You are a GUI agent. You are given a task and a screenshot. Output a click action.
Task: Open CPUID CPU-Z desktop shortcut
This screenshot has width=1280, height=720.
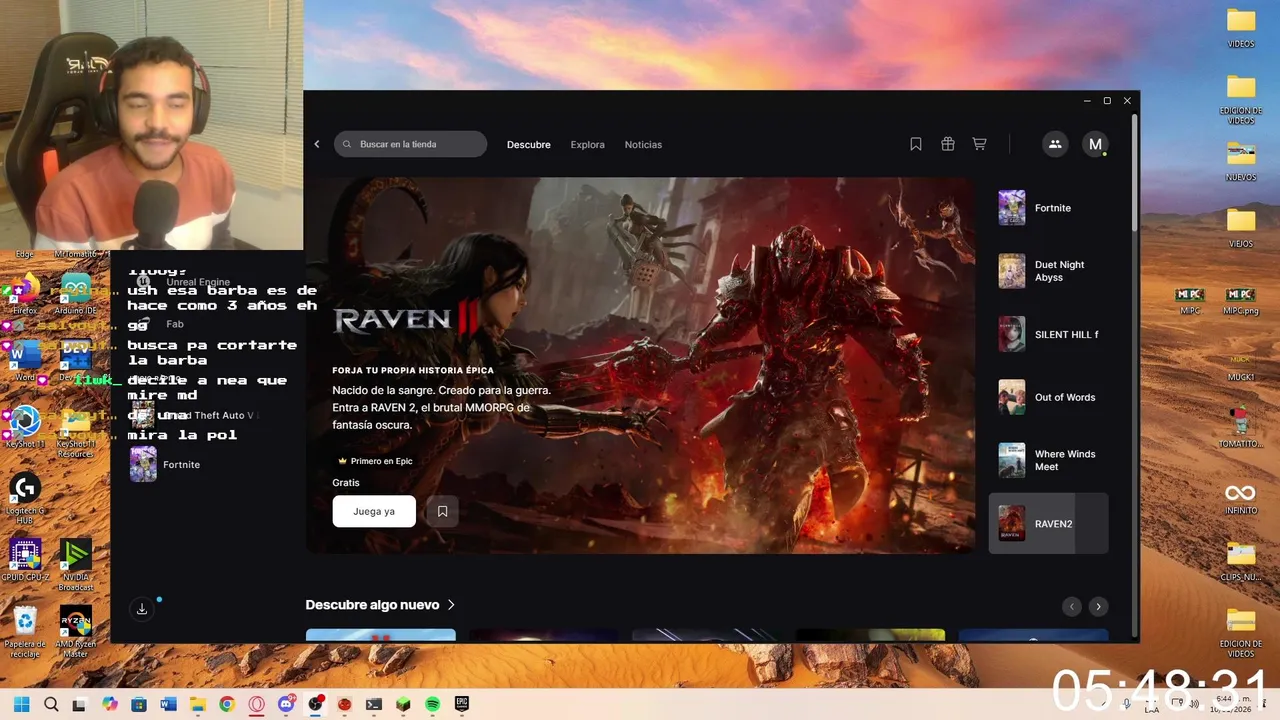point(24,560)
